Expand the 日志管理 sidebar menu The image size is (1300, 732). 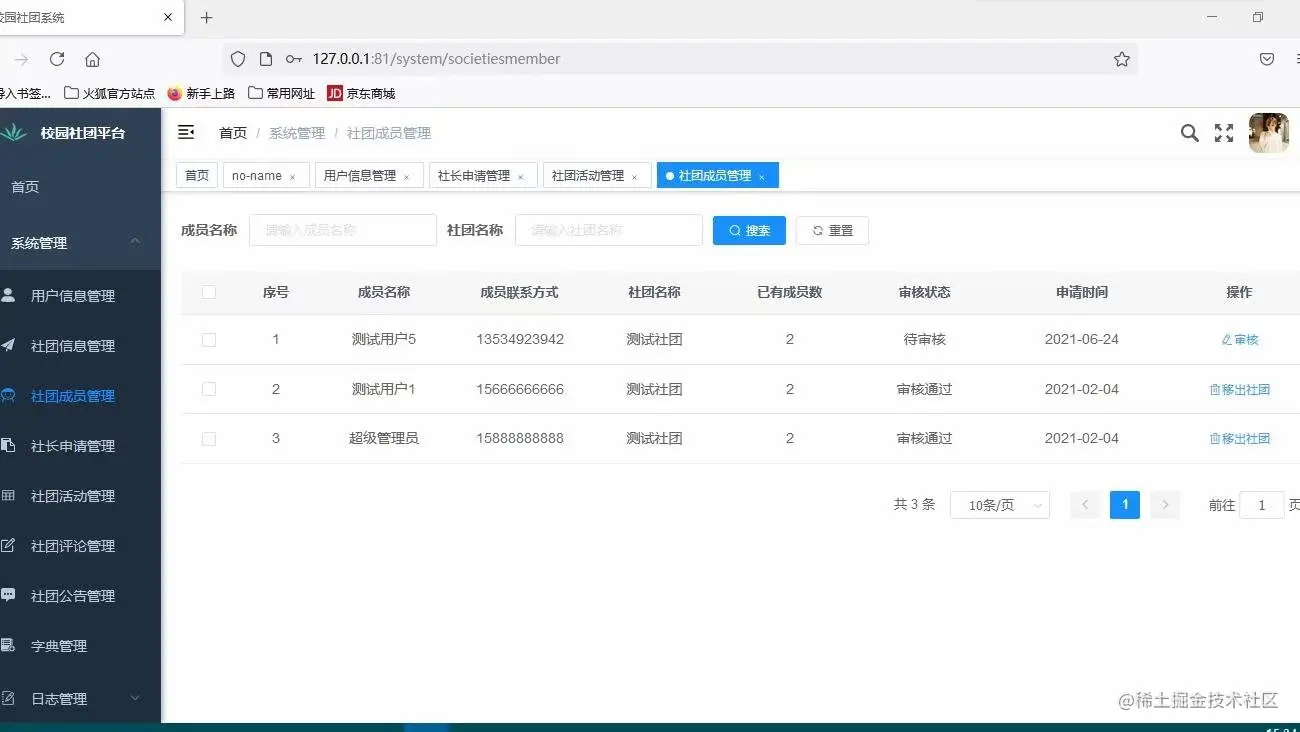(80, 698)
